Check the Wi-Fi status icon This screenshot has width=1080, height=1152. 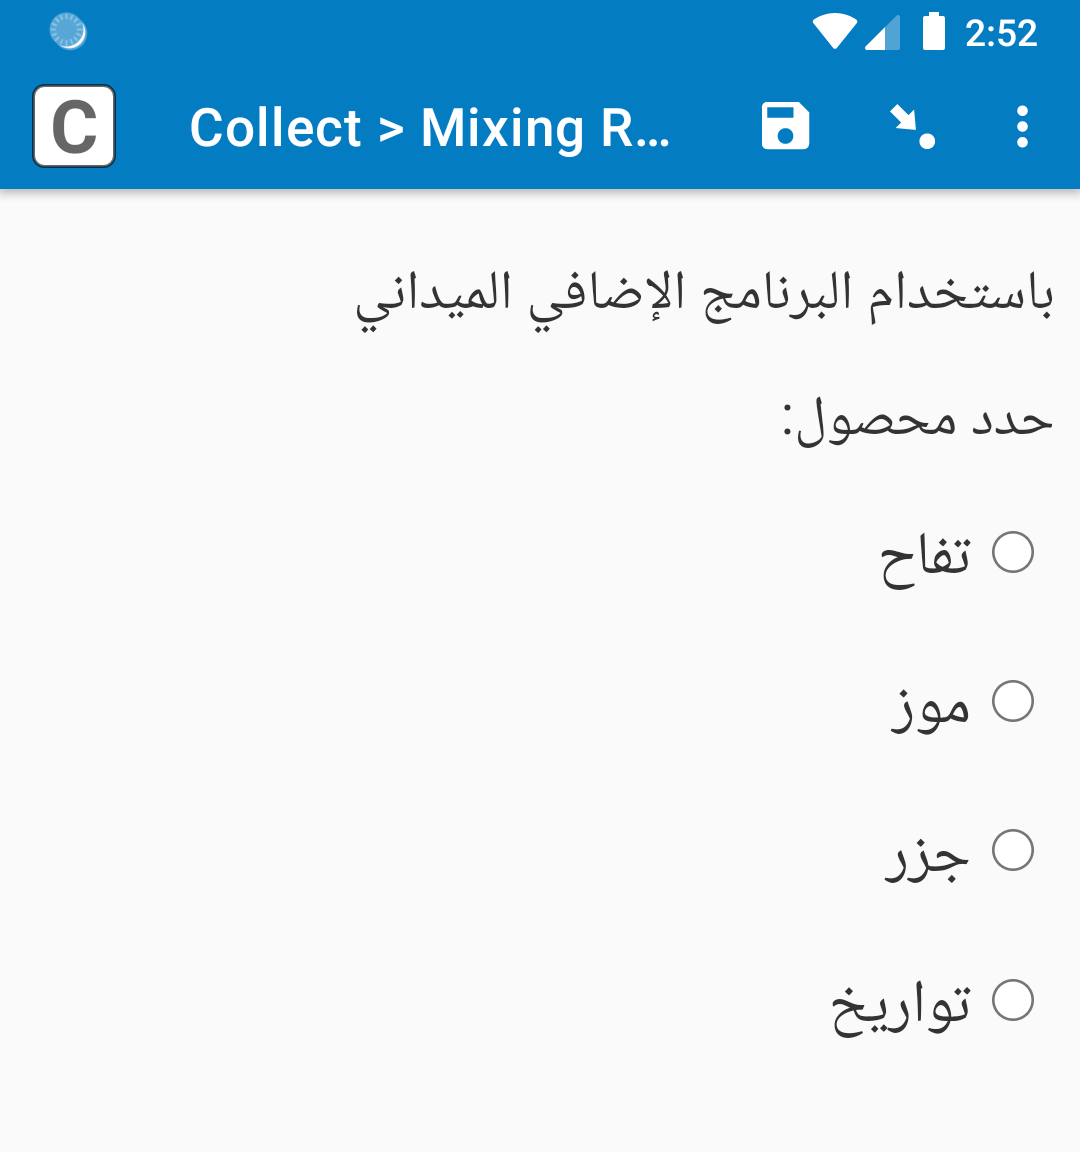tap(834, 32)
